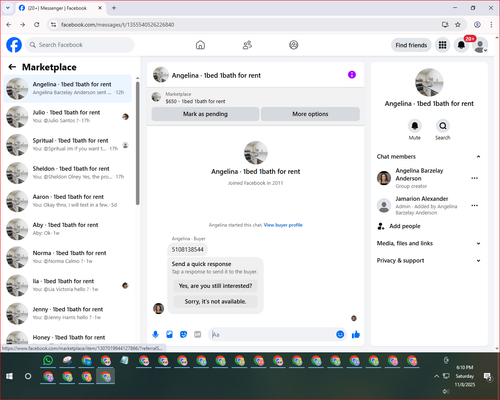The width and height of the screenshot is (500, 400).
Task: Attach a photo with the image icon
Action: tap(169, 334)
